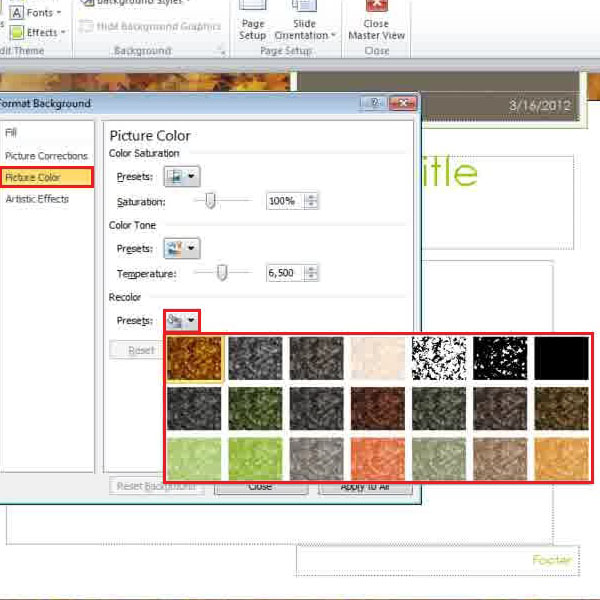Select light gray recolor, third row
The width and height of the screenshot is (600, 600).
(316, 459)
